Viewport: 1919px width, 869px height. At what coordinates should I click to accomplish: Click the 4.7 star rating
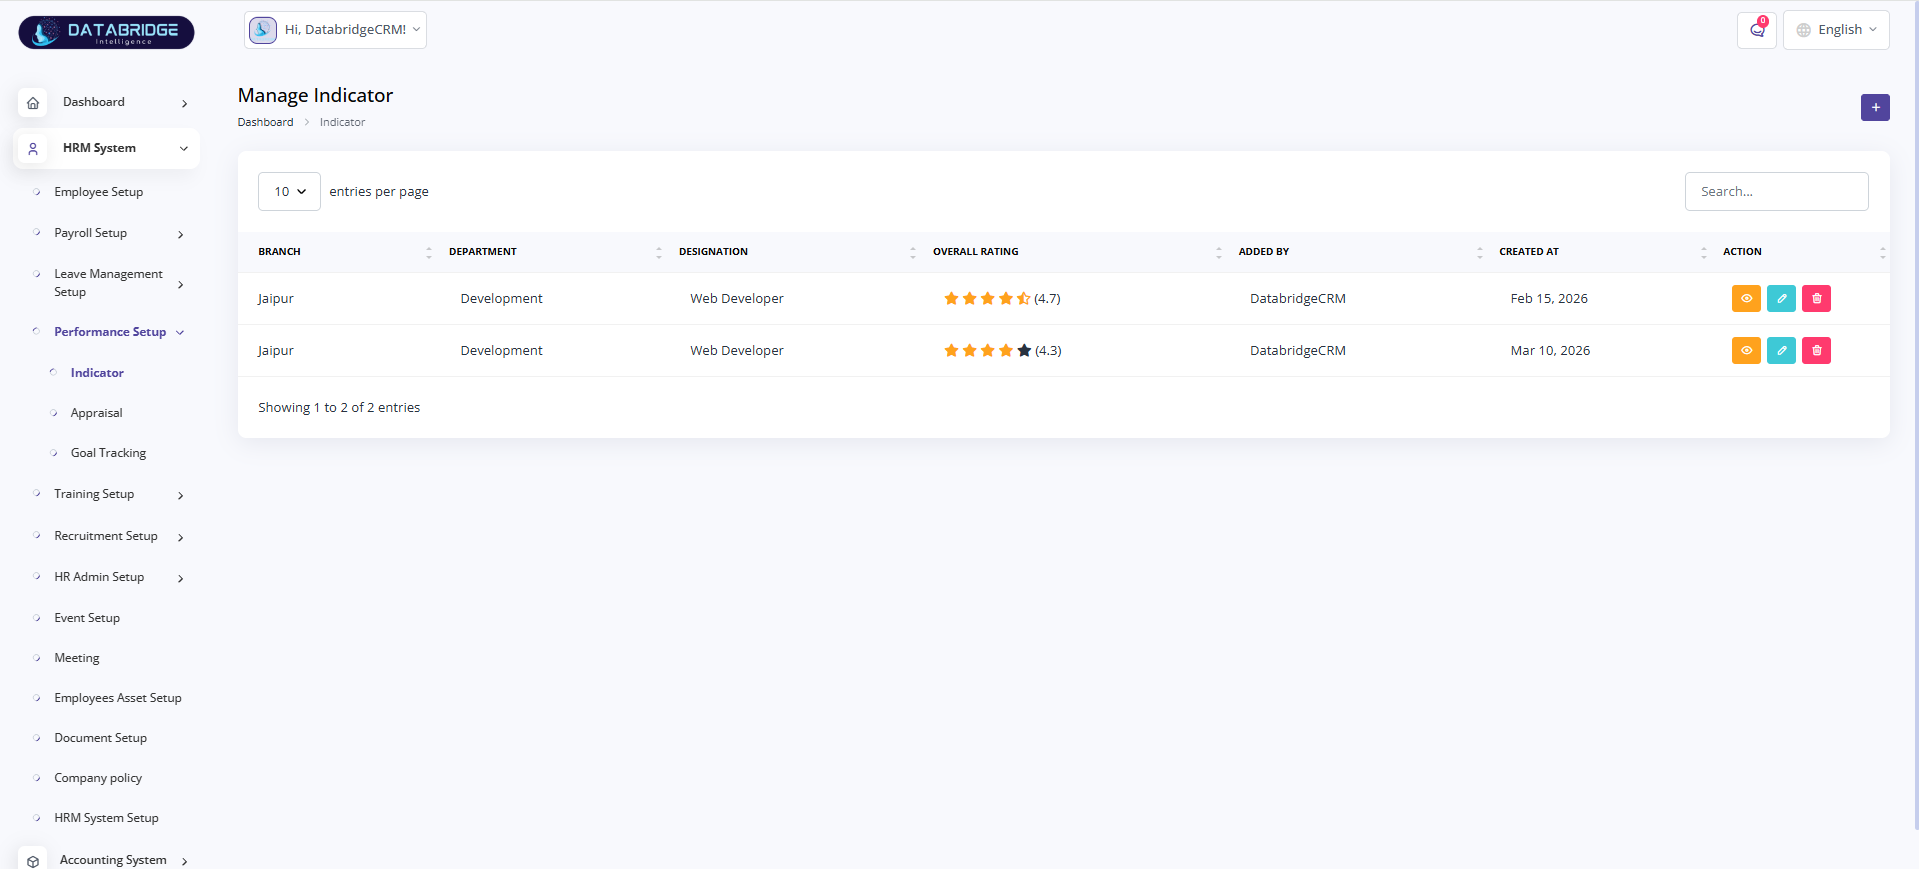[1002, 298]
